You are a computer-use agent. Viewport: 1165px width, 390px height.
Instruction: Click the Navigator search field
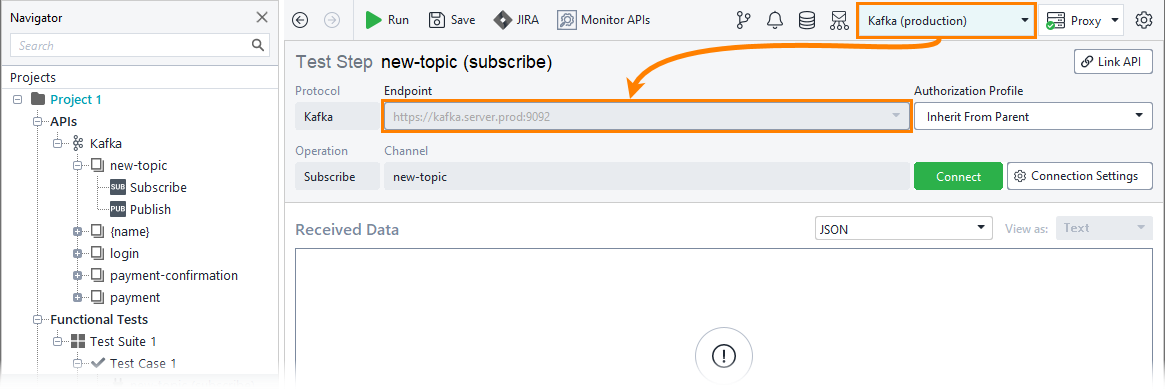coord(140,45)
